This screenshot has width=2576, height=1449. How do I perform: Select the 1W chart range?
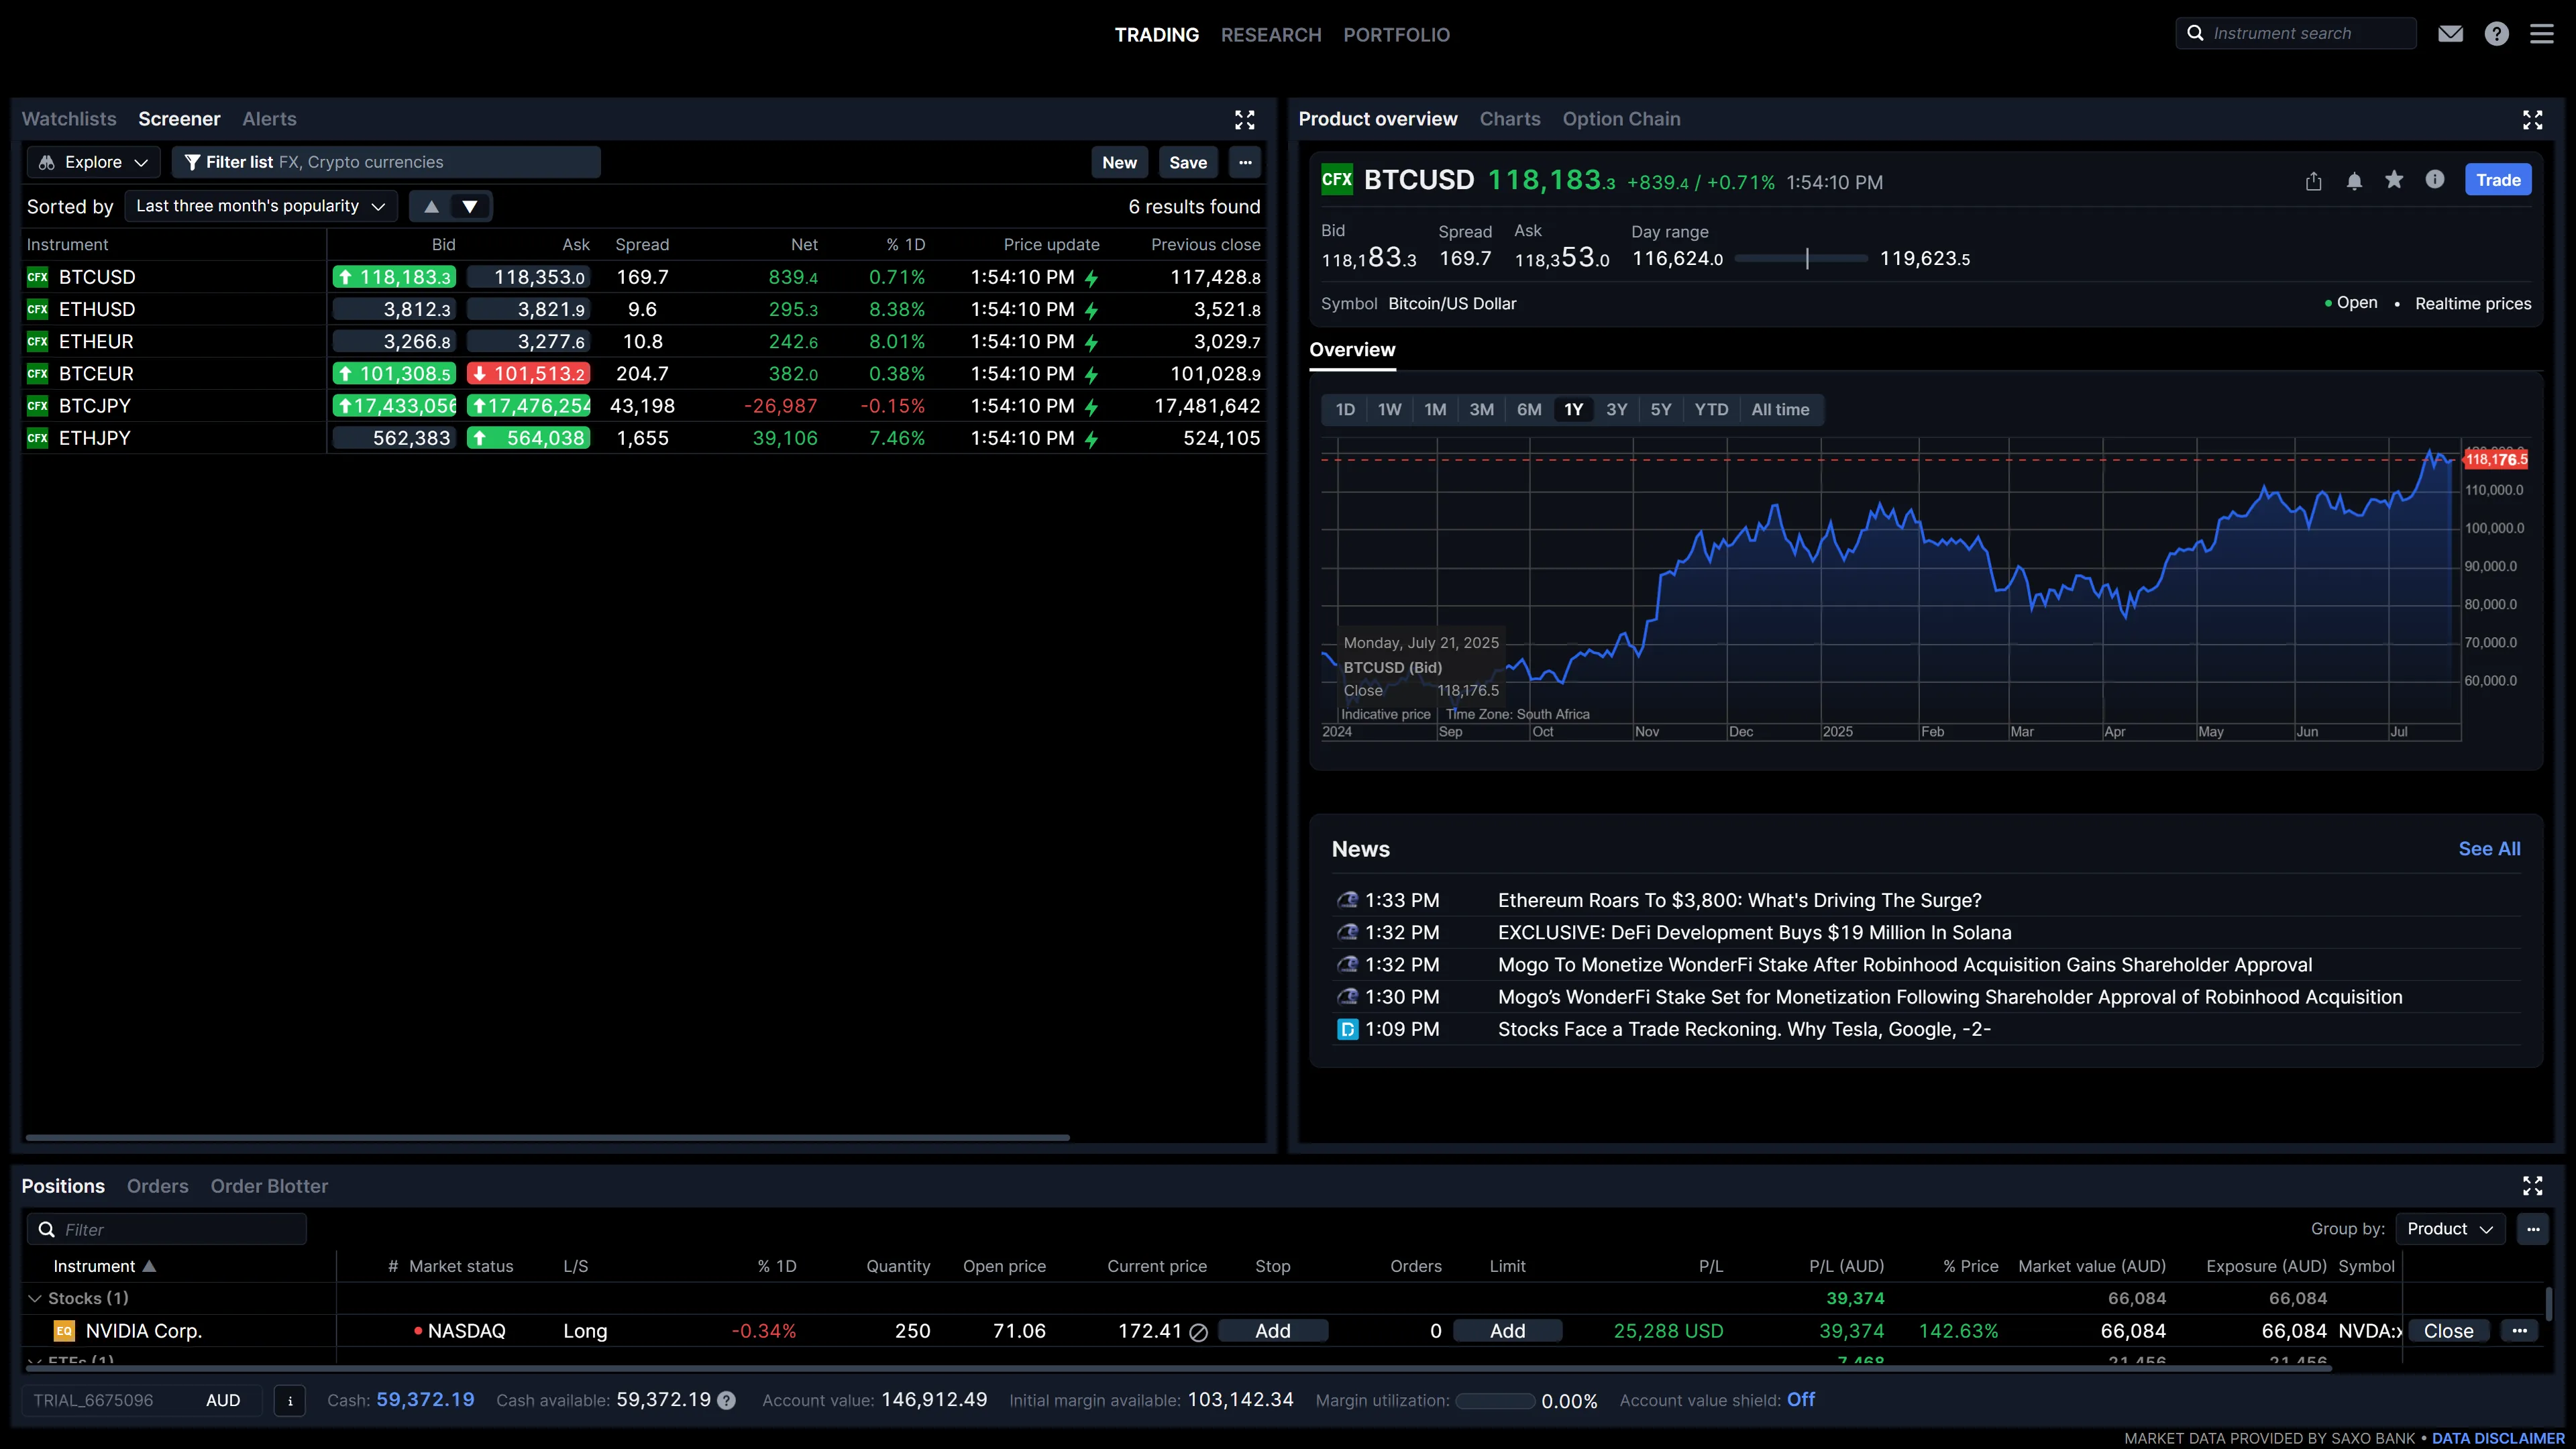[1389, 409]
